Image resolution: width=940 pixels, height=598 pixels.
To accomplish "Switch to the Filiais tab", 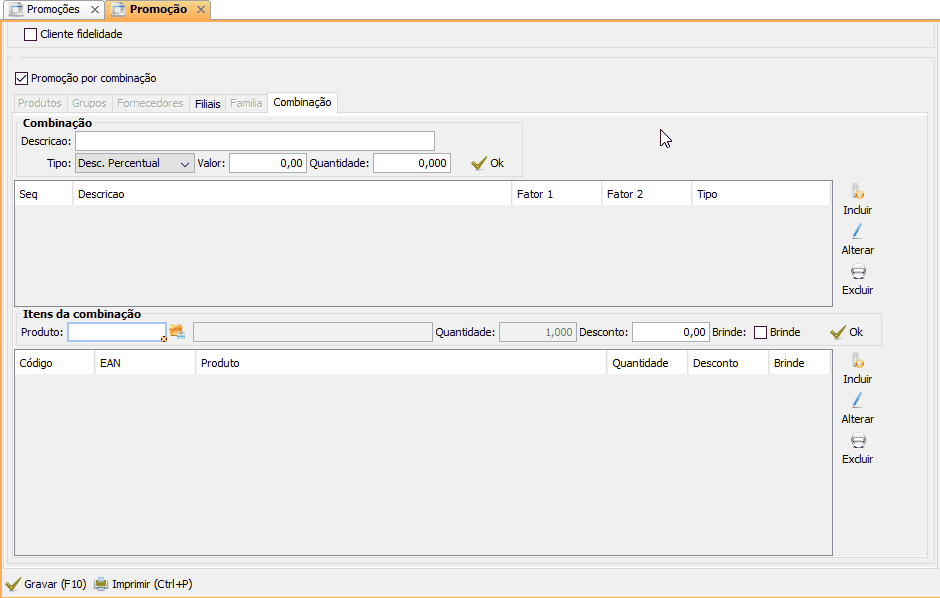I will (x=208, y=103).
